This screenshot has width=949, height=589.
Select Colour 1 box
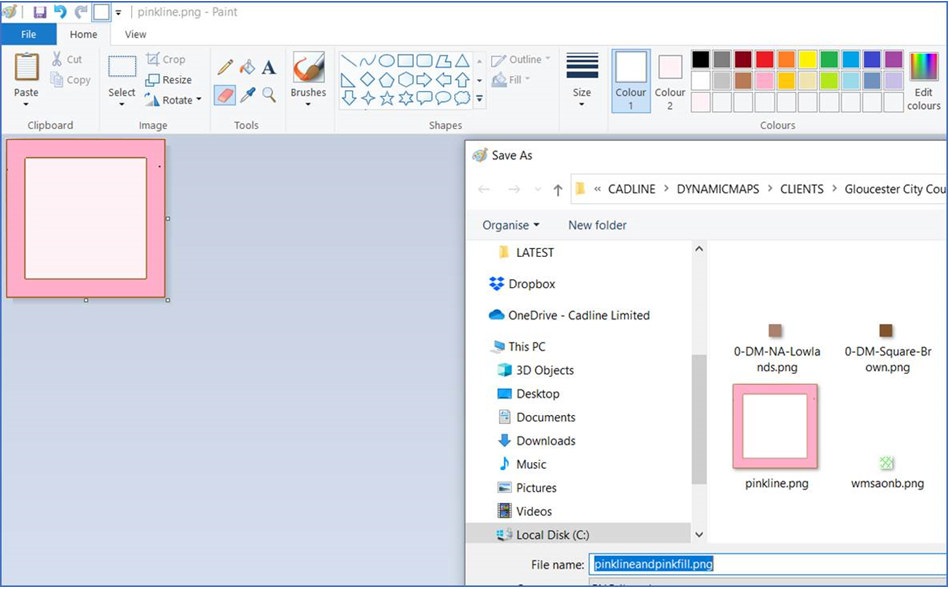pyautogui.click(x=631, y=81)
